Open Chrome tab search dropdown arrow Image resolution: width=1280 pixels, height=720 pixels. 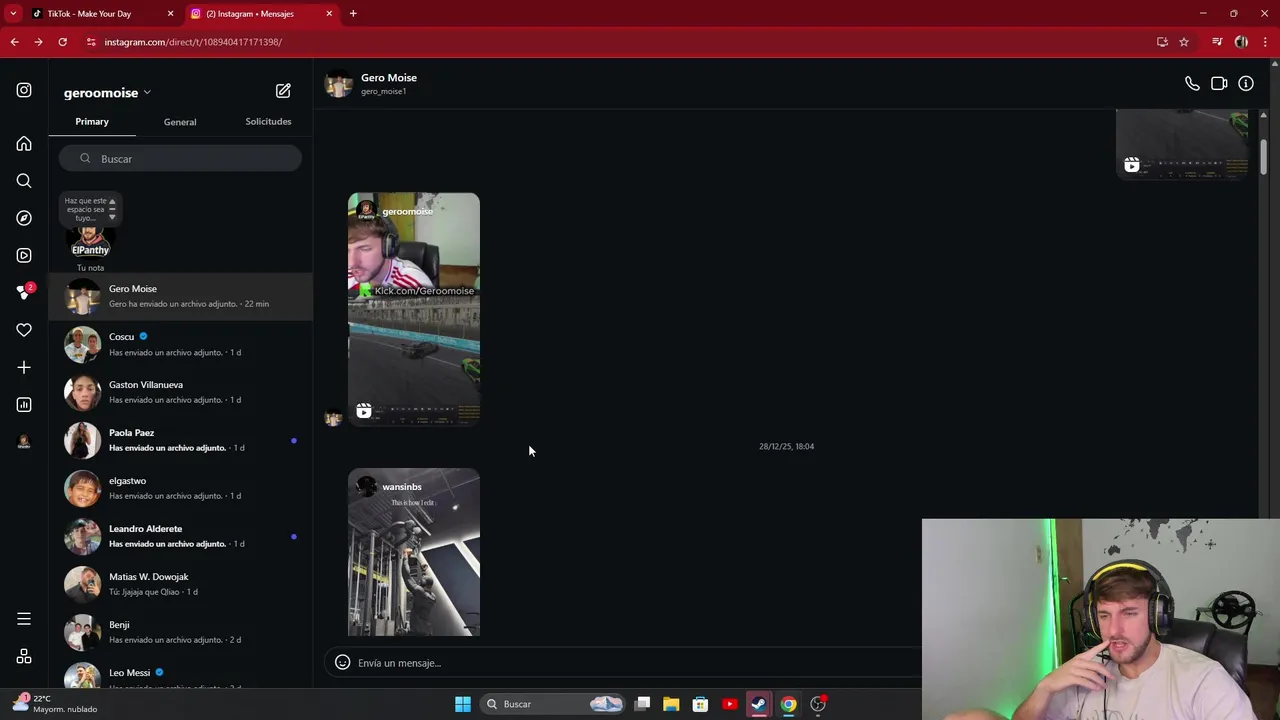pos(13,14)
